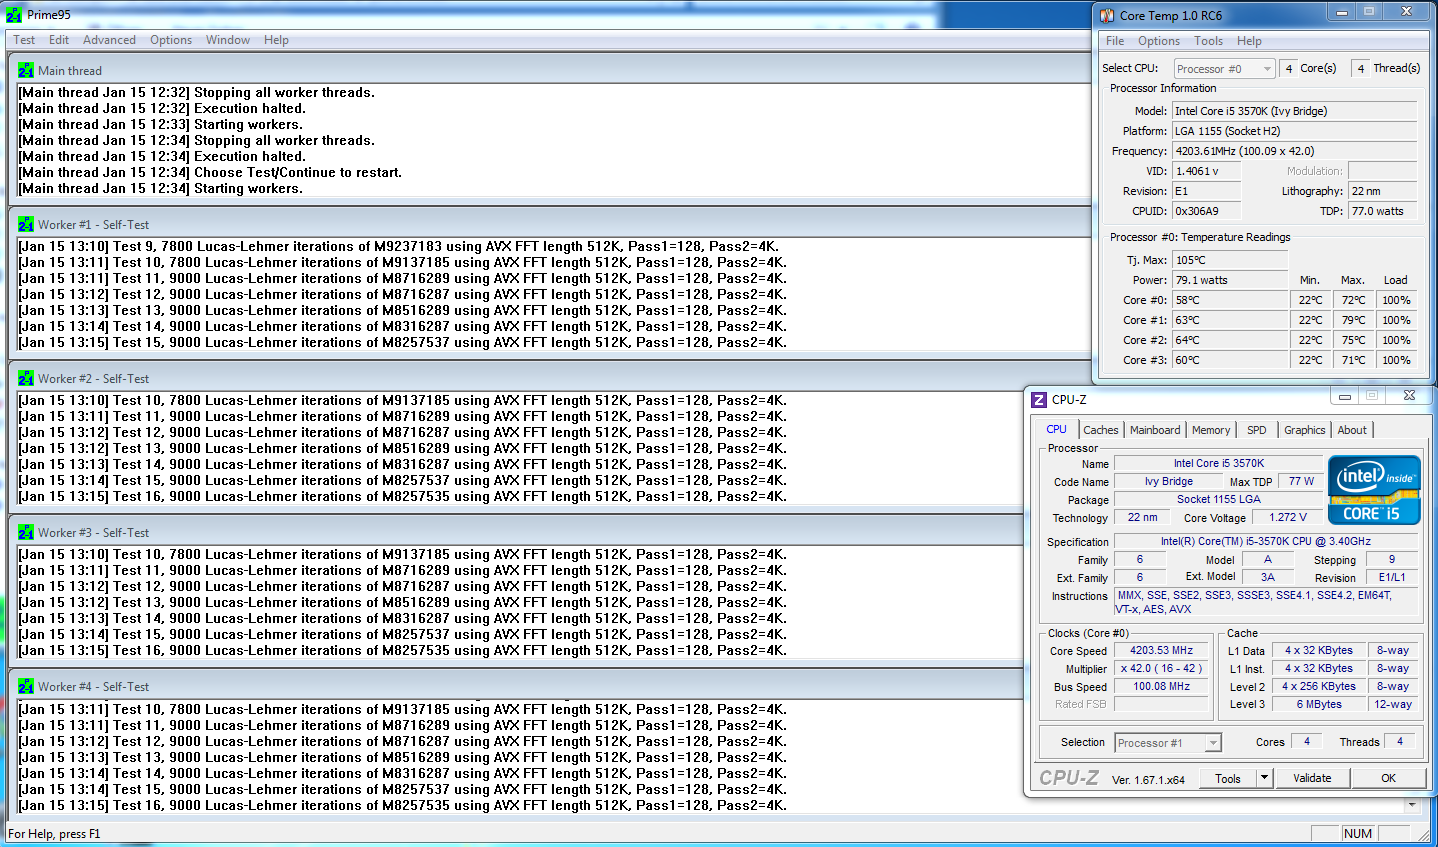
Task: Open Core Temp Options menu
Action: click(x=1159, y=41)
